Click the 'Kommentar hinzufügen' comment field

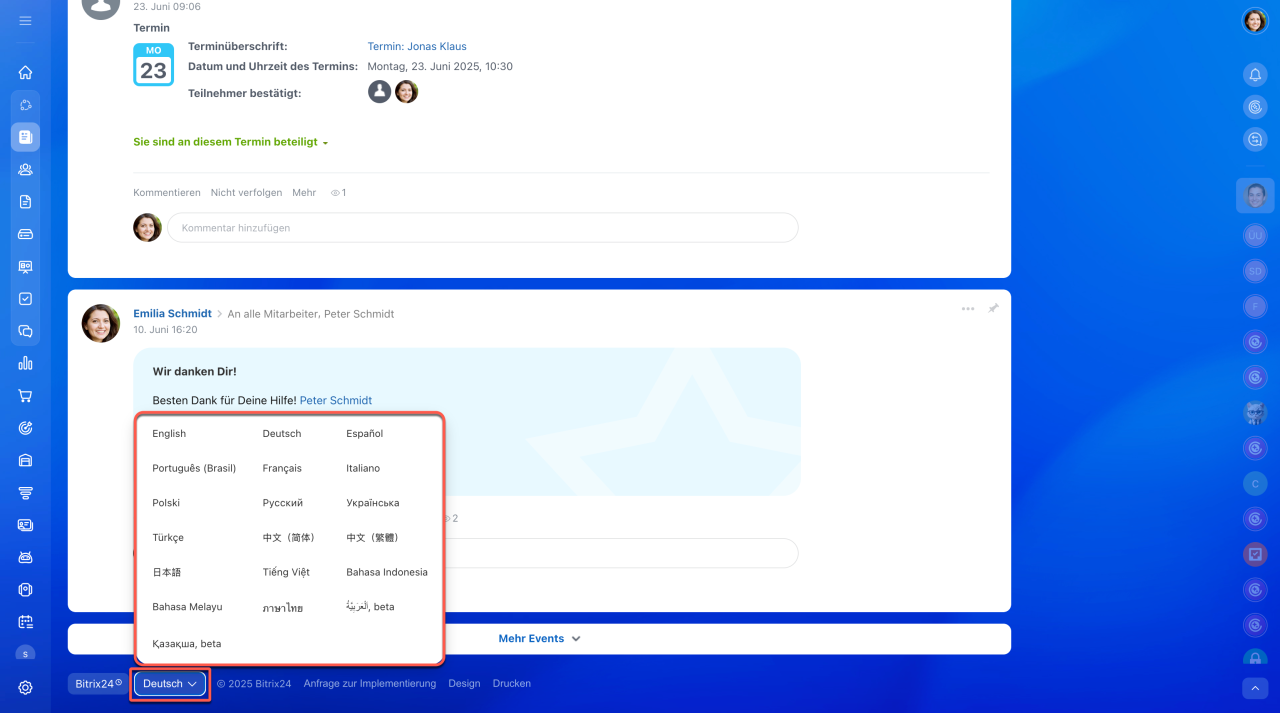click(482, 228)
